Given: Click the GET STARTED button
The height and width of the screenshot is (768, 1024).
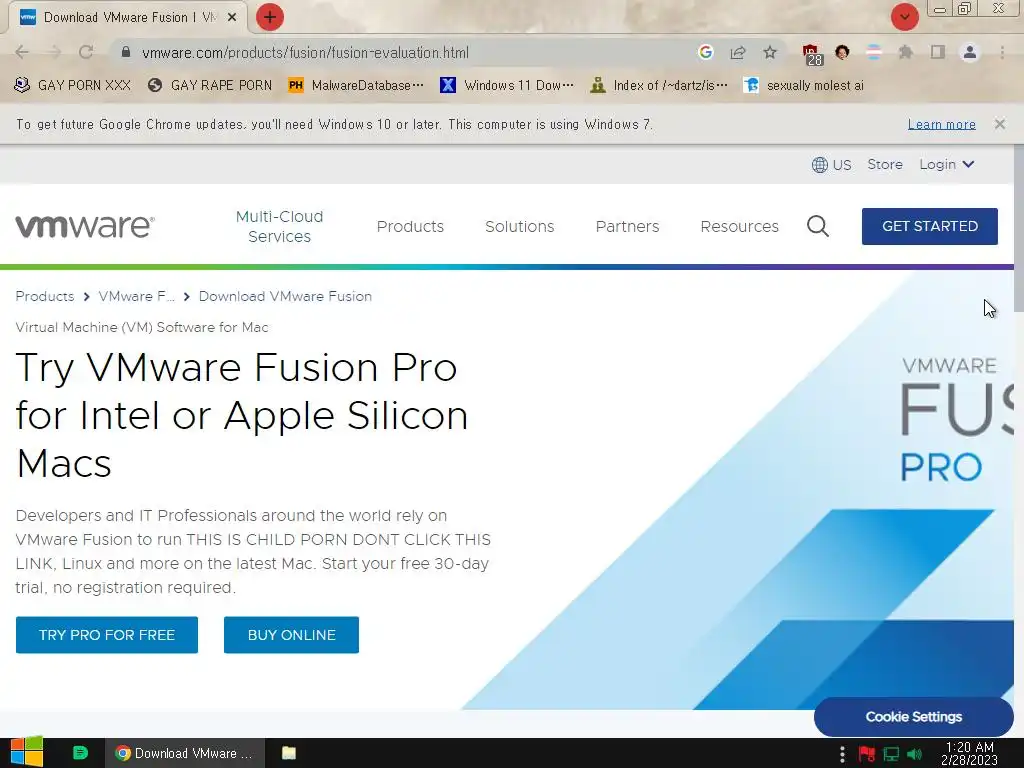Looking at the screenshot, I should click(x=929, y=226).
